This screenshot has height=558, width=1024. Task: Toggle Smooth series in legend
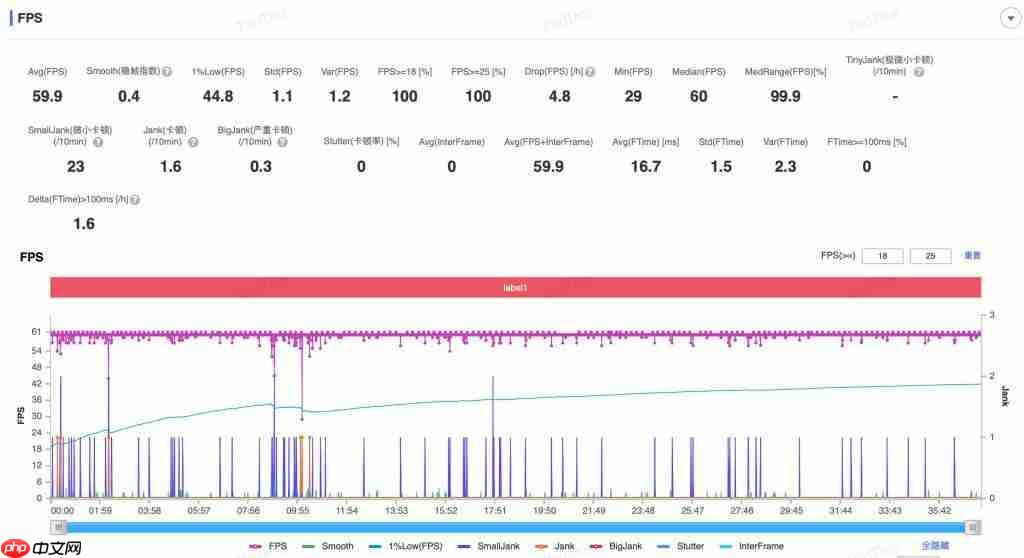coord(328,546)
